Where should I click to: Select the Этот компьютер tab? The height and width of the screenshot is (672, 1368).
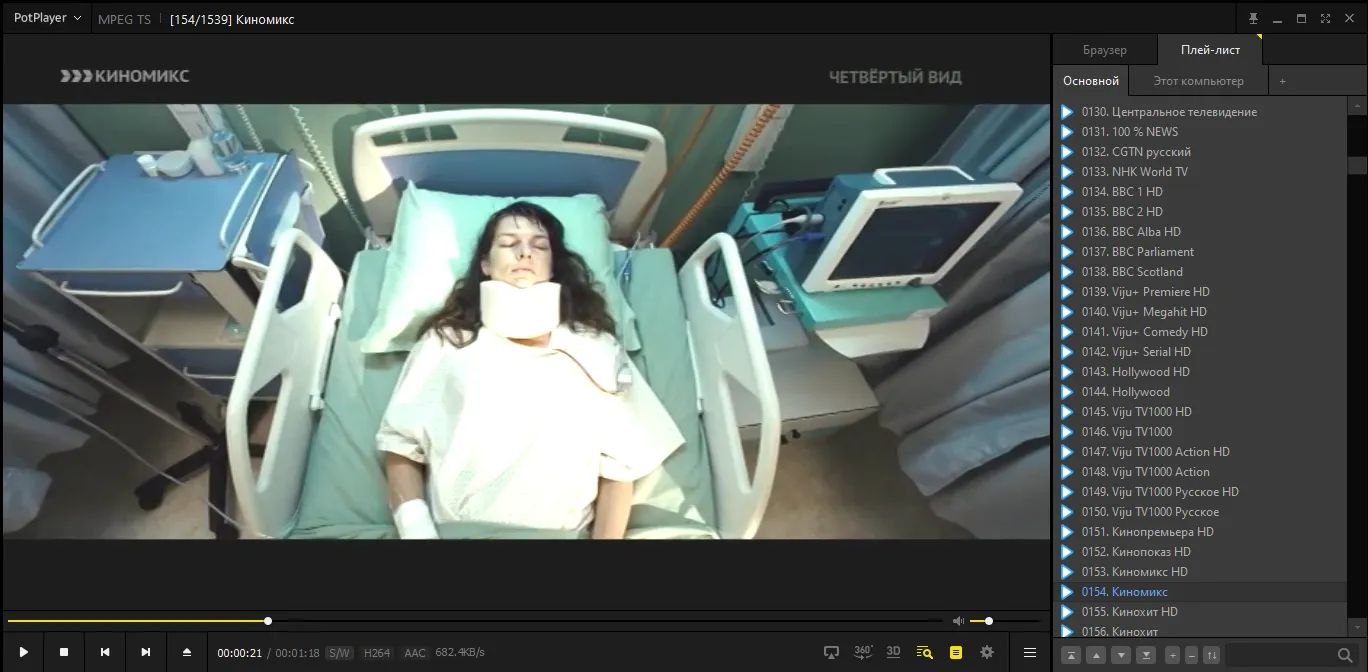click(1198, 81)
